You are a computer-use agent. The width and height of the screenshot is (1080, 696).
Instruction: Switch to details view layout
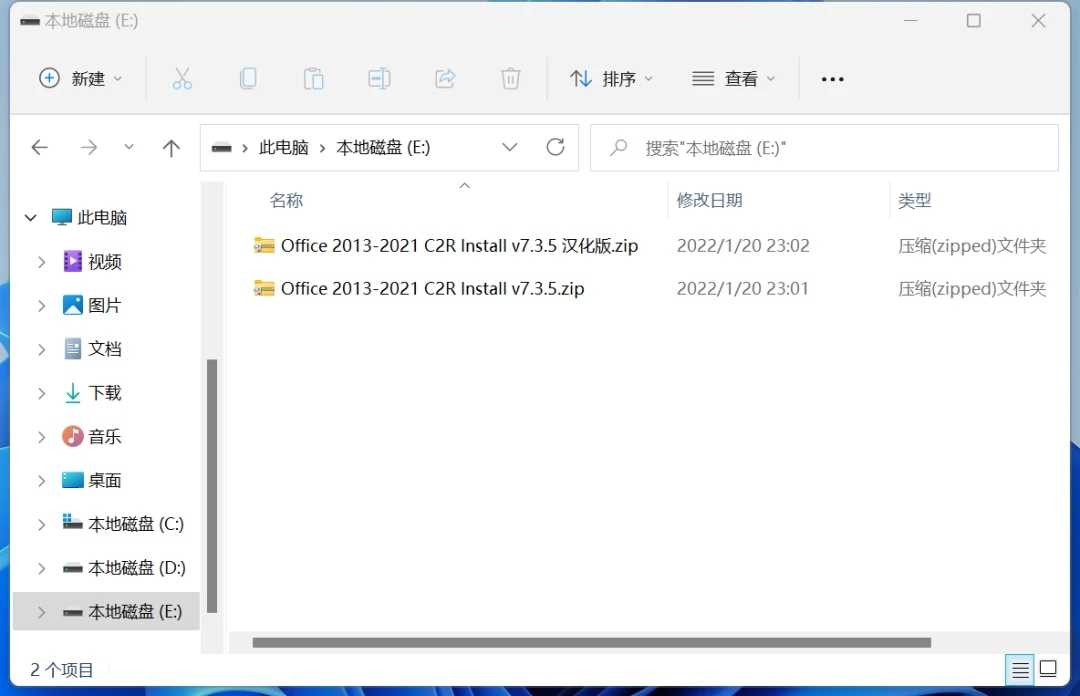point(1020,669)
